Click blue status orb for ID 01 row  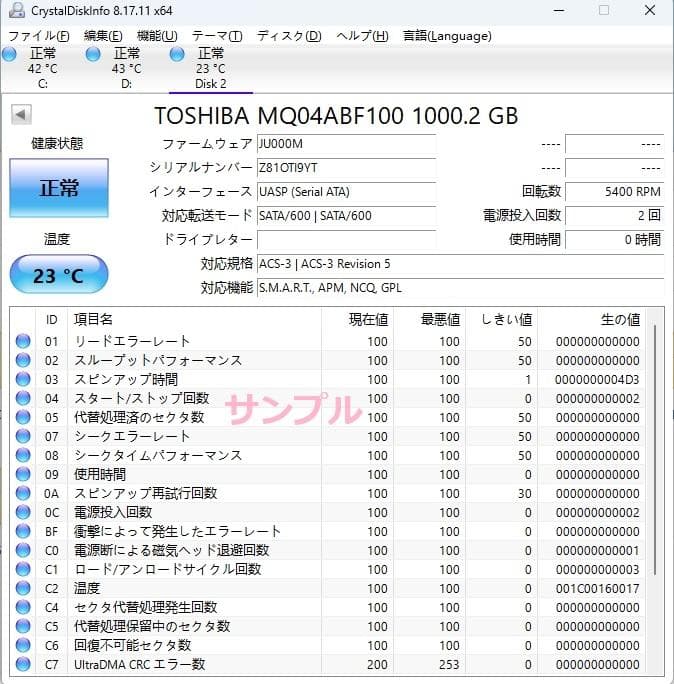tap(23, 341)
